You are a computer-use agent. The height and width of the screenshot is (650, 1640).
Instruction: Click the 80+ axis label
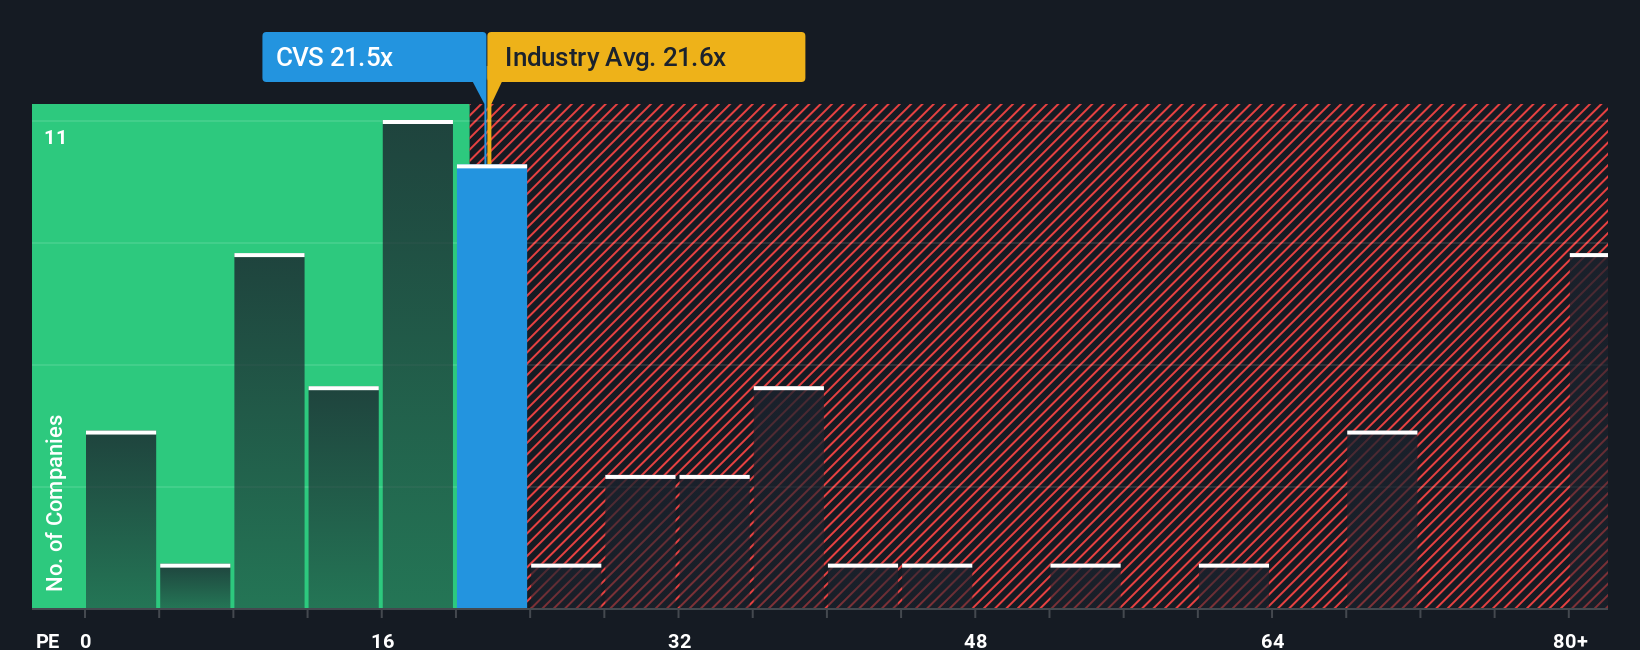tap(1570, 640)
